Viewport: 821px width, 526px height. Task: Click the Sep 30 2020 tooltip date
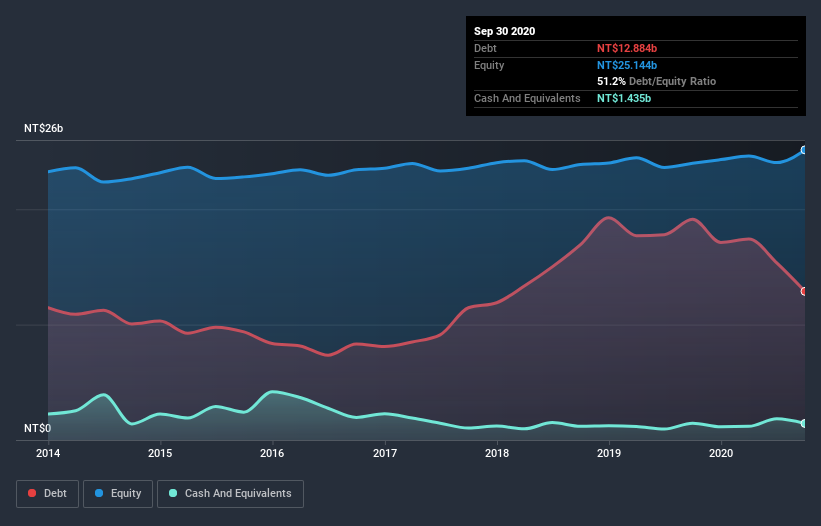pos(505,31)
